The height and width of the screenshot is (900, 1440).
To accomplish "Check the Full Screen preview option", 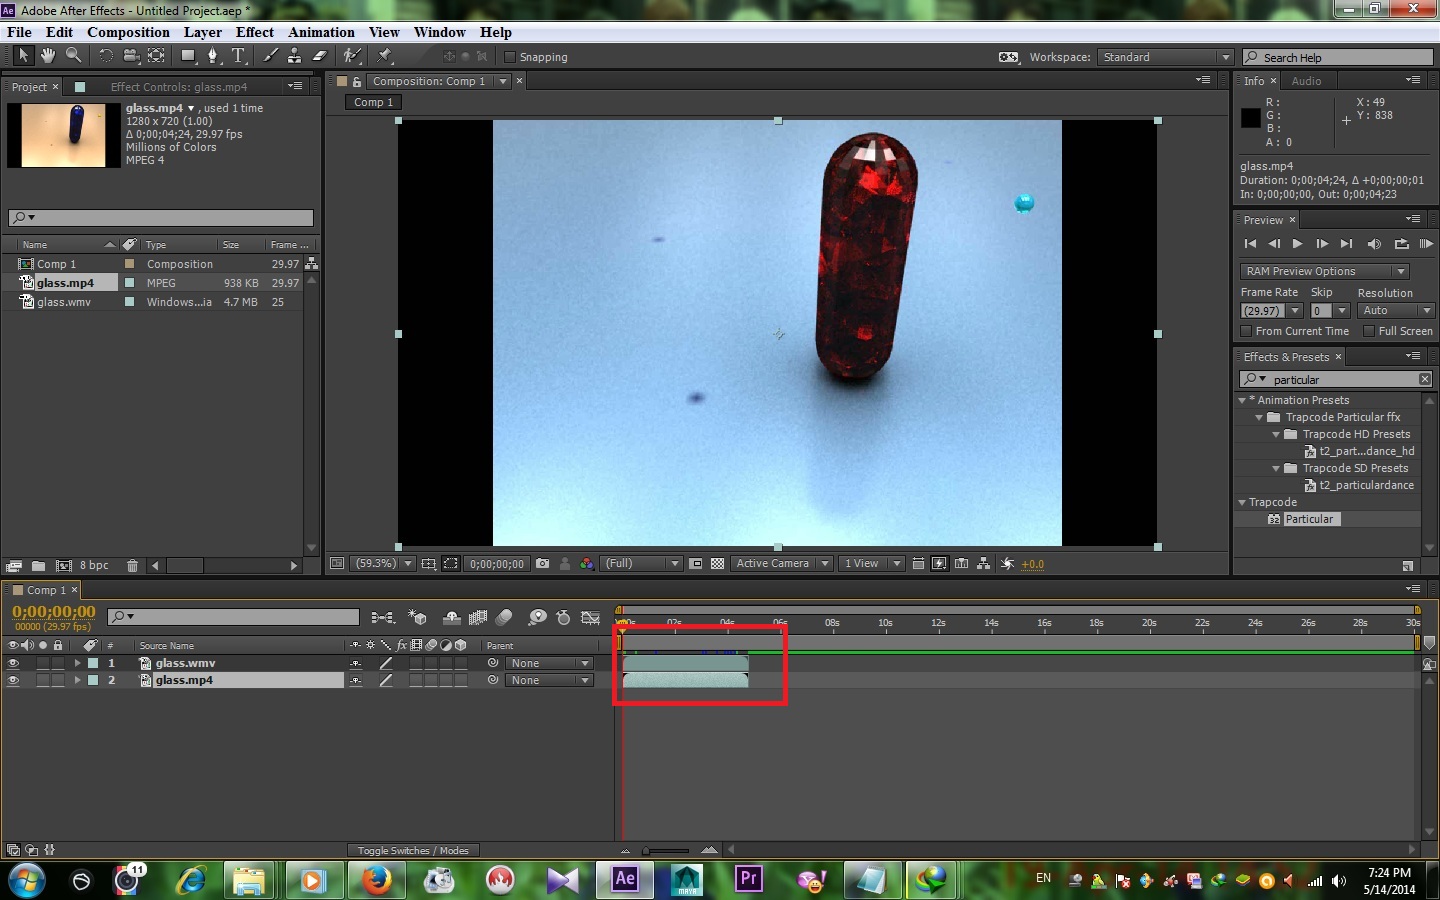I will tap(1369, 331).
